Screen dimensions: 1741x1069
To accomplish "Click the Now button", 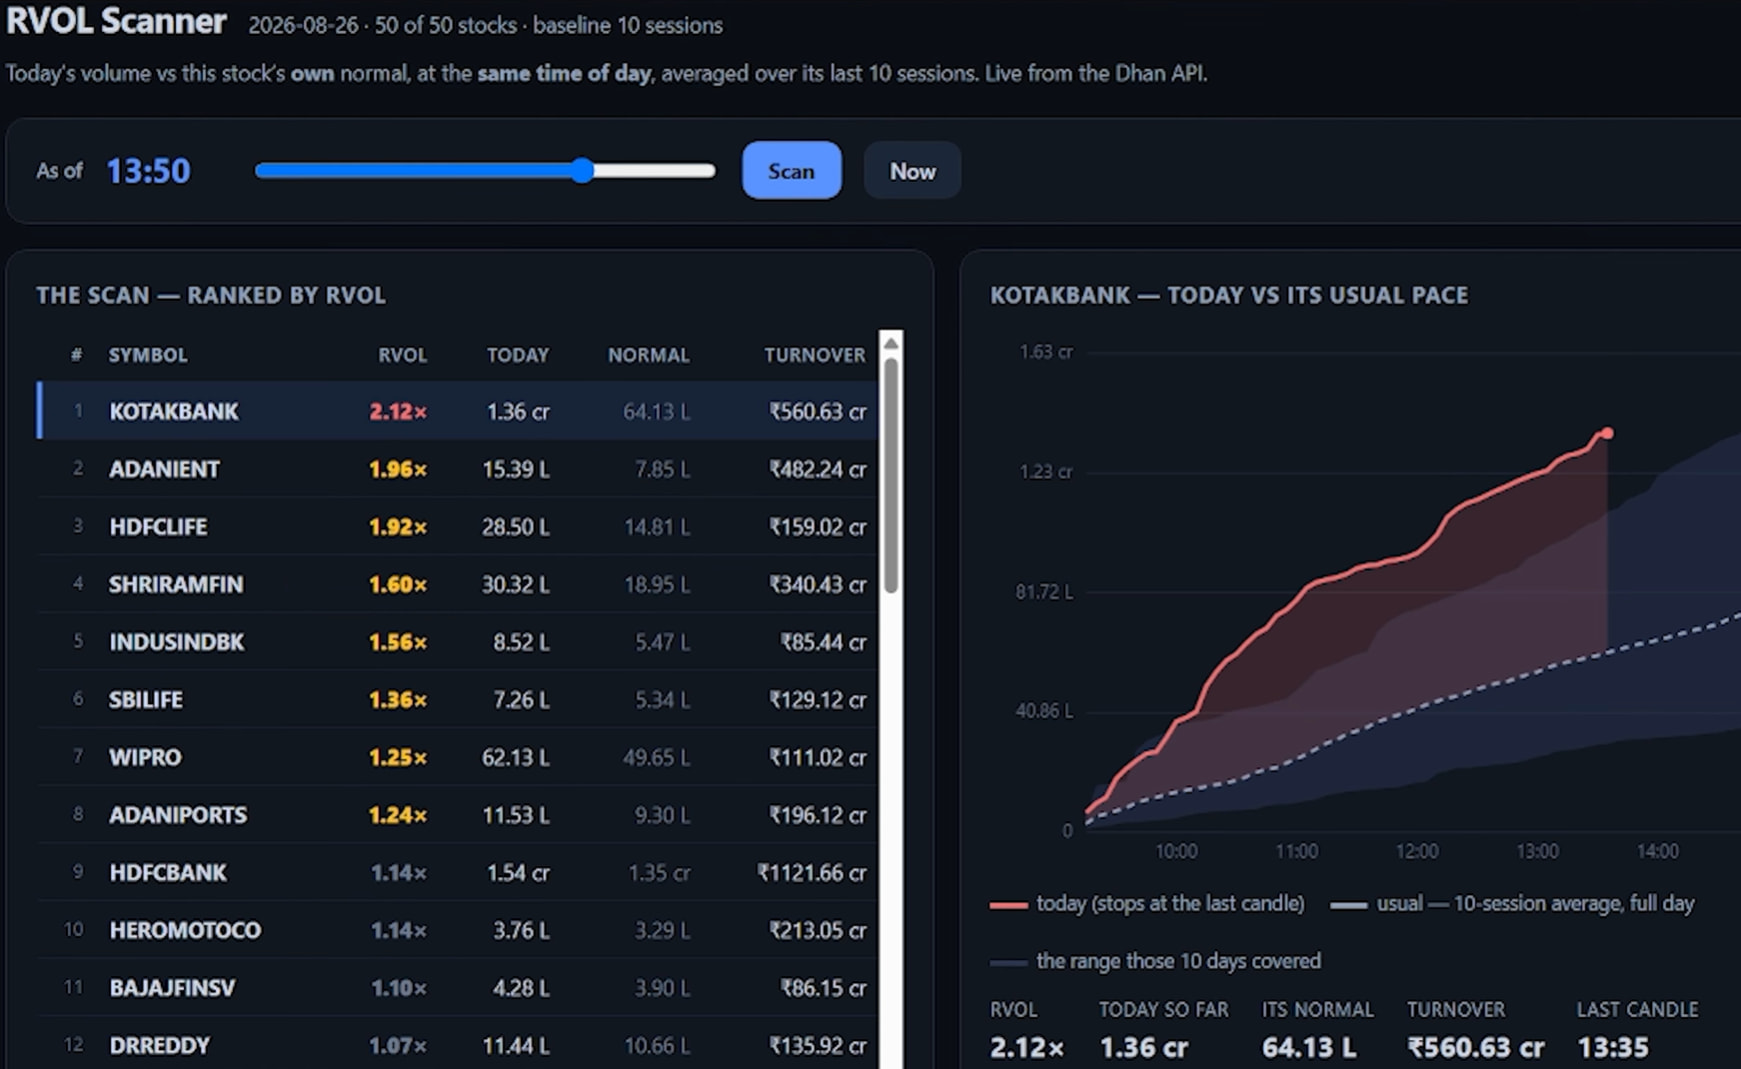I will click(x=912, y=171).
